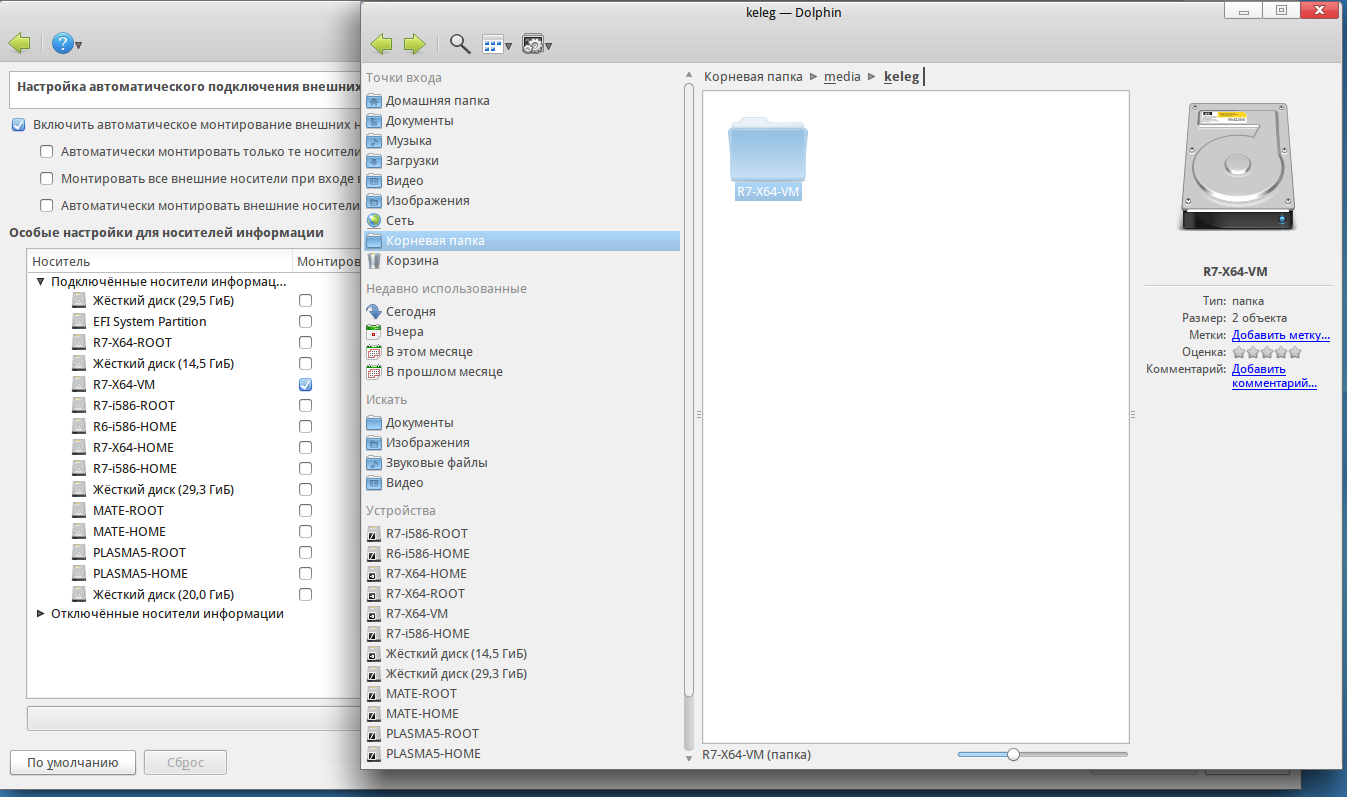
Task: Click media in the breadcrumb path
Action: (x=842, y=77)
